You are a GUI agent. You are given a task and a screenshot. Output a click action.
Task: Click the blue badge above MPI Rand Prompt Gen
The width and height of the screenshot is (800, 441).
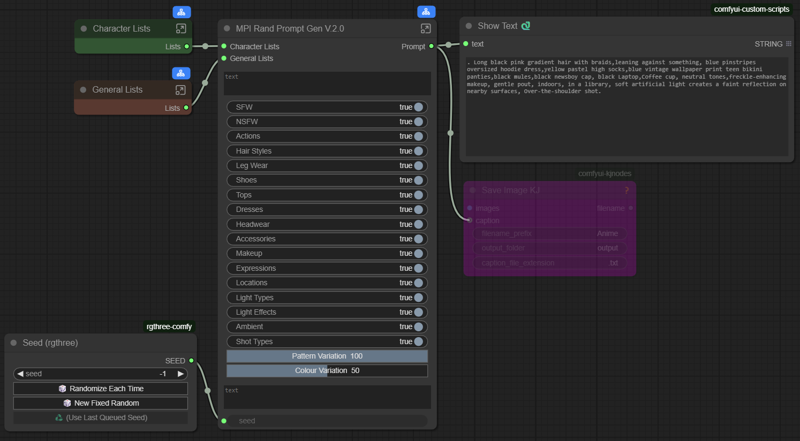pos(426,12)
